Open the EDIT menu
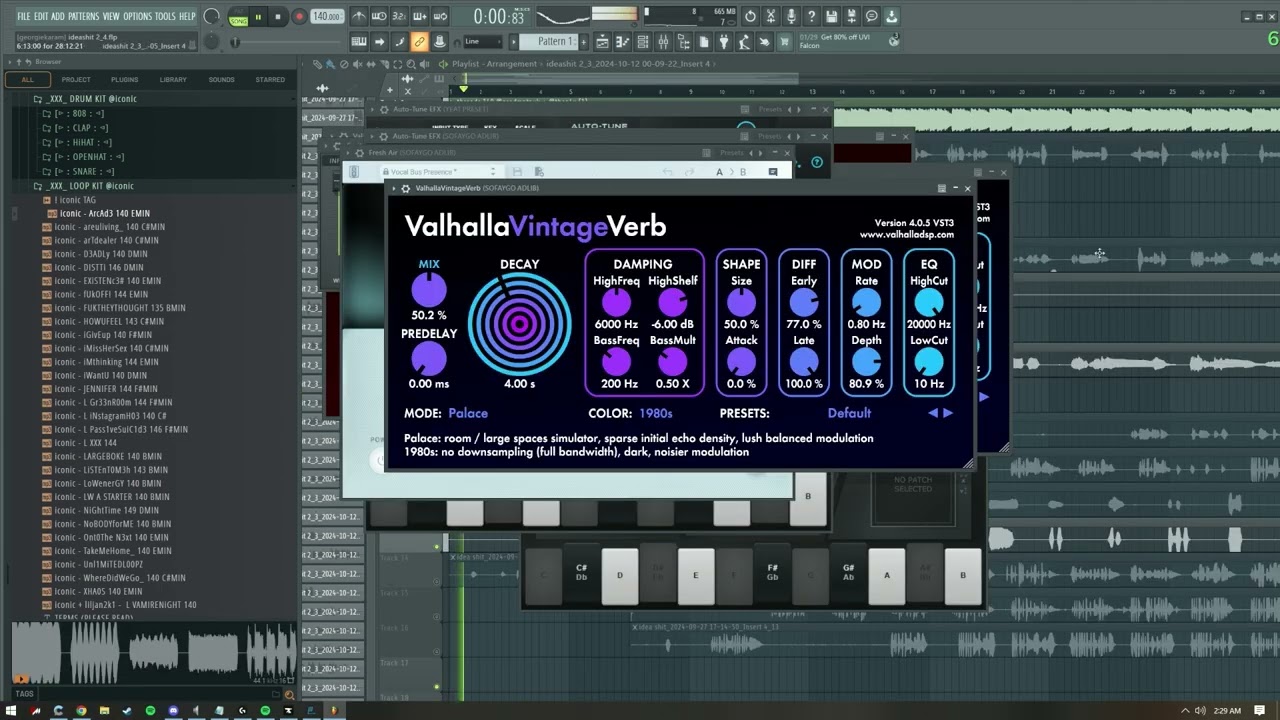Screen dimensions: 1280x720 click(41, 17)
